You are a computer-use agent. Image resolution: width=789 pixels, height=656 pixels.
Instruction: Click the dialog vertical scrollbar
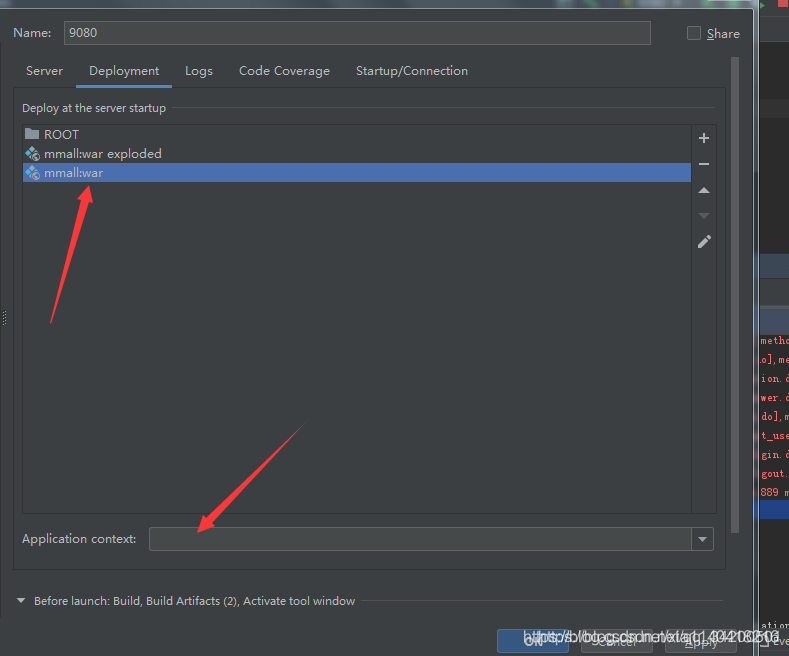point(735,294)
